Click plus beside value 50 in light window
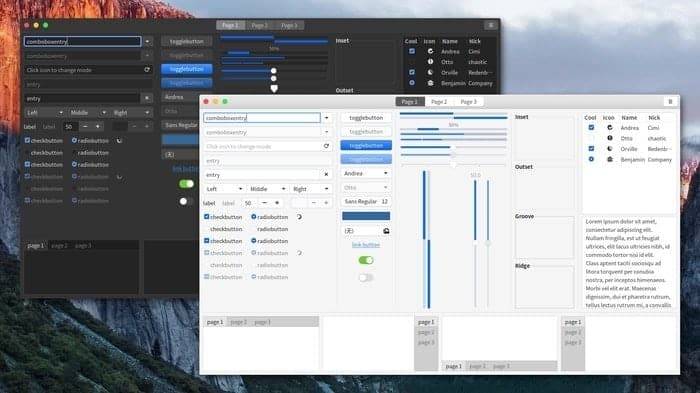700x393 pixels. point(277,203)
